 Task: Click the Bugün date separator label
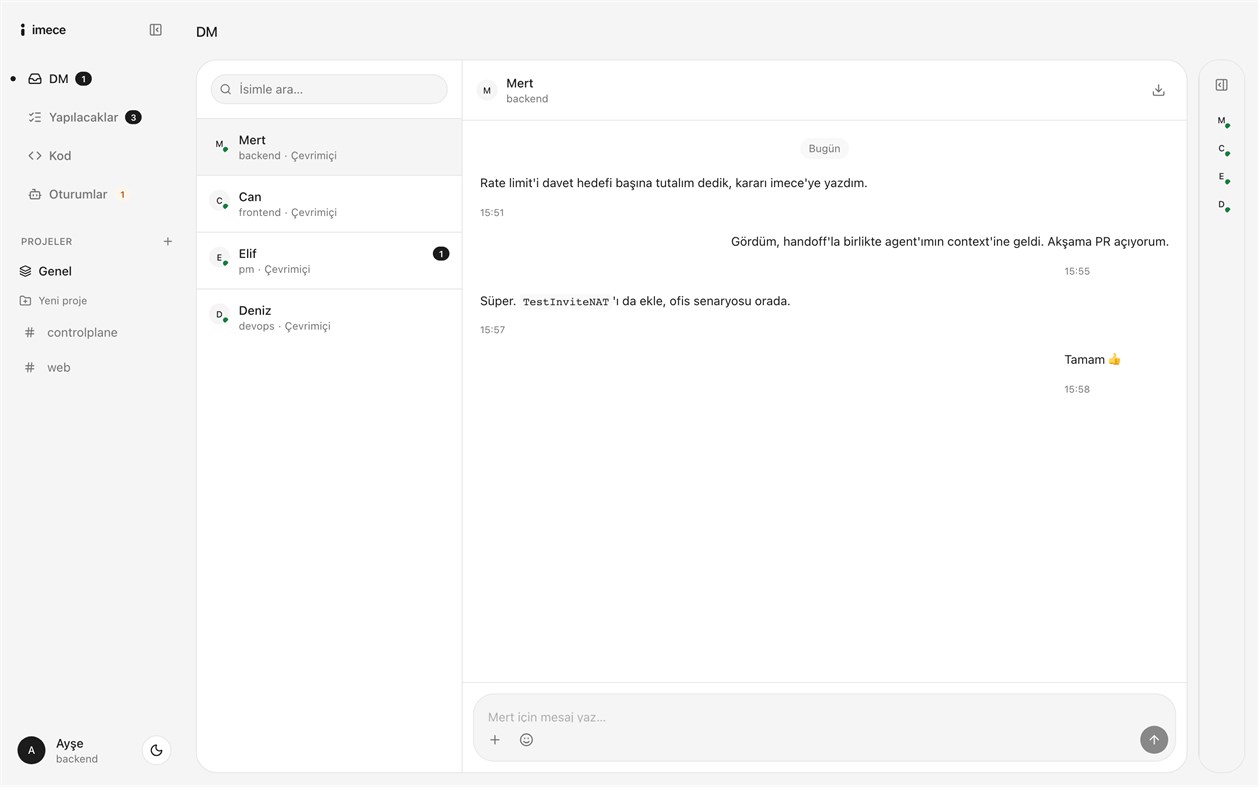[x=824, y=148]
